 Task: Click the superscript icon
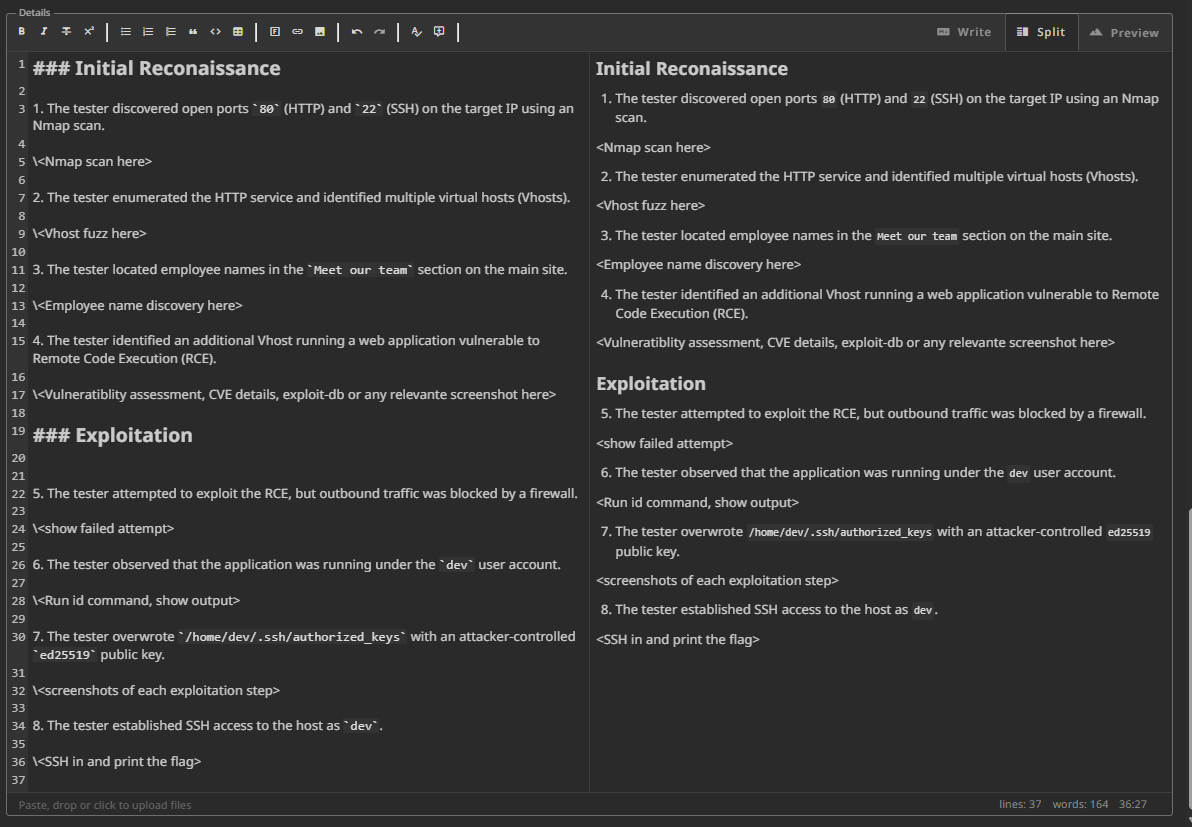tap(89, 32)
